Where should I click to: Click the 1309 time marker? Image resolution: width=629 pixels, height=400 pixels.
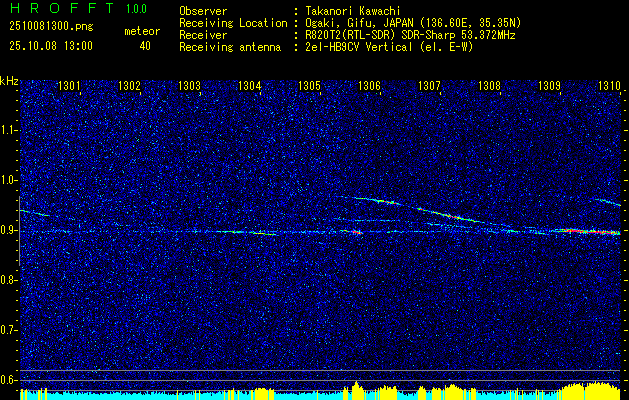[549, 85]
